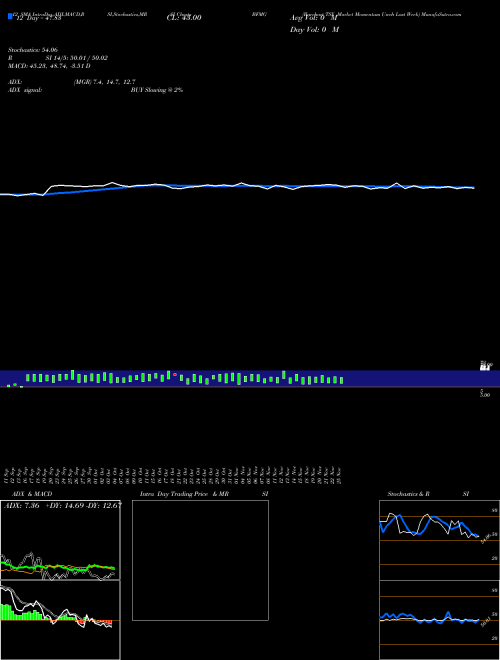Open the MACD histogram chart with green and red bars
Viewport: 500px width, 660px height.
coord(60,620)
